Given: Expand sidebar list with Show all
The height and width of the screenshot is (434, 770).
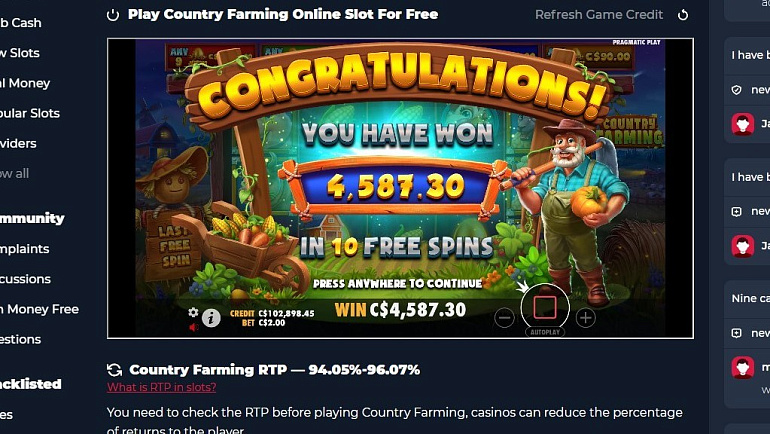Looking at the screenshot, I should 14,173.
